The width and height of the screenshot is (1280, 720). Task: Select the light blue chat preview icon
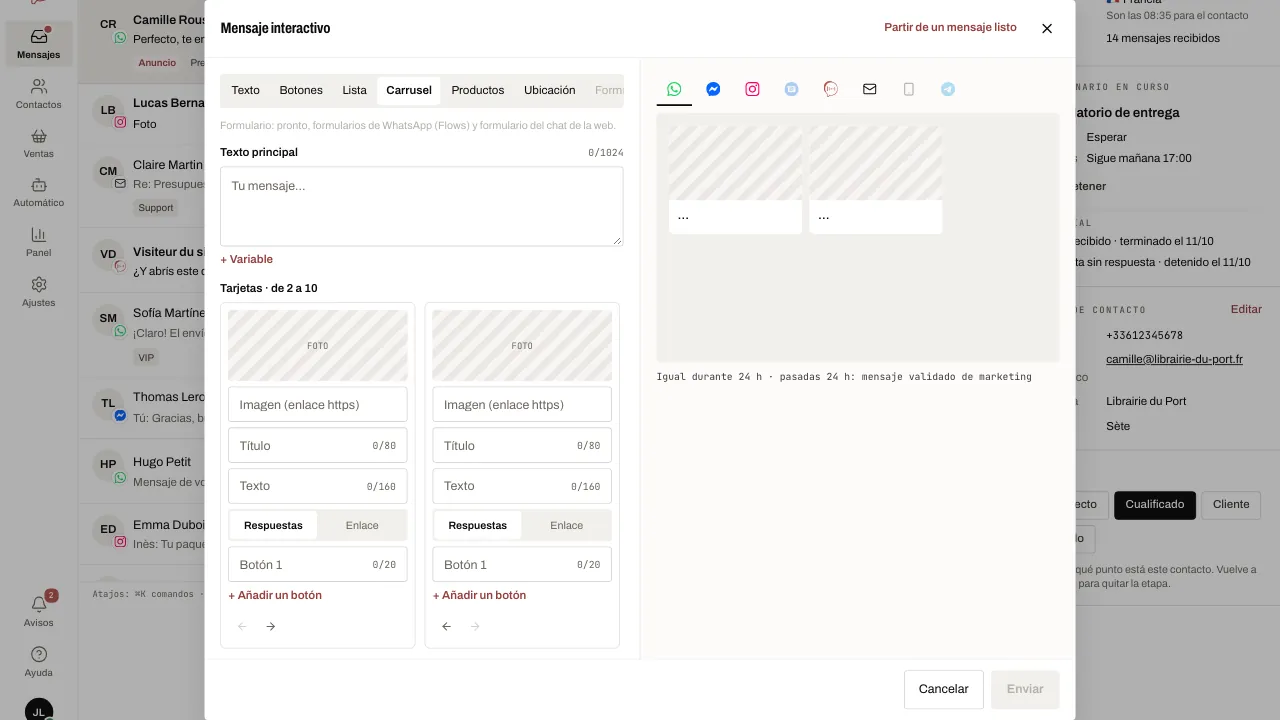pyautogui.click(x=791, y=89)
